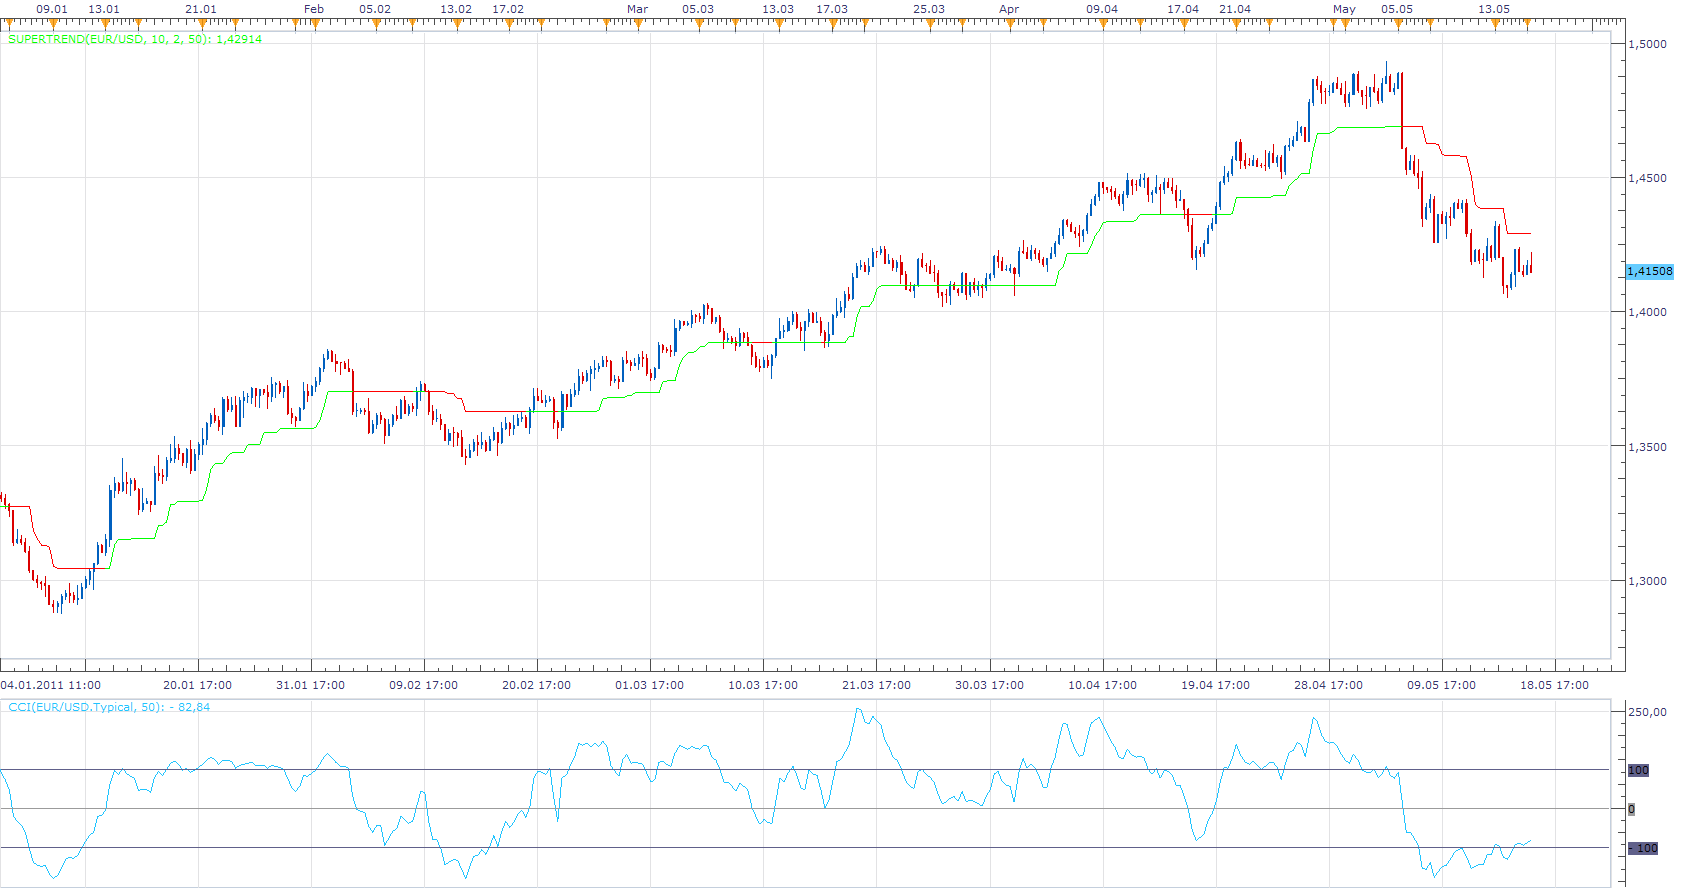Screen dimensions: 1682x888
Task: Click the orange marker under date 09.01
Action: [53, 23]
